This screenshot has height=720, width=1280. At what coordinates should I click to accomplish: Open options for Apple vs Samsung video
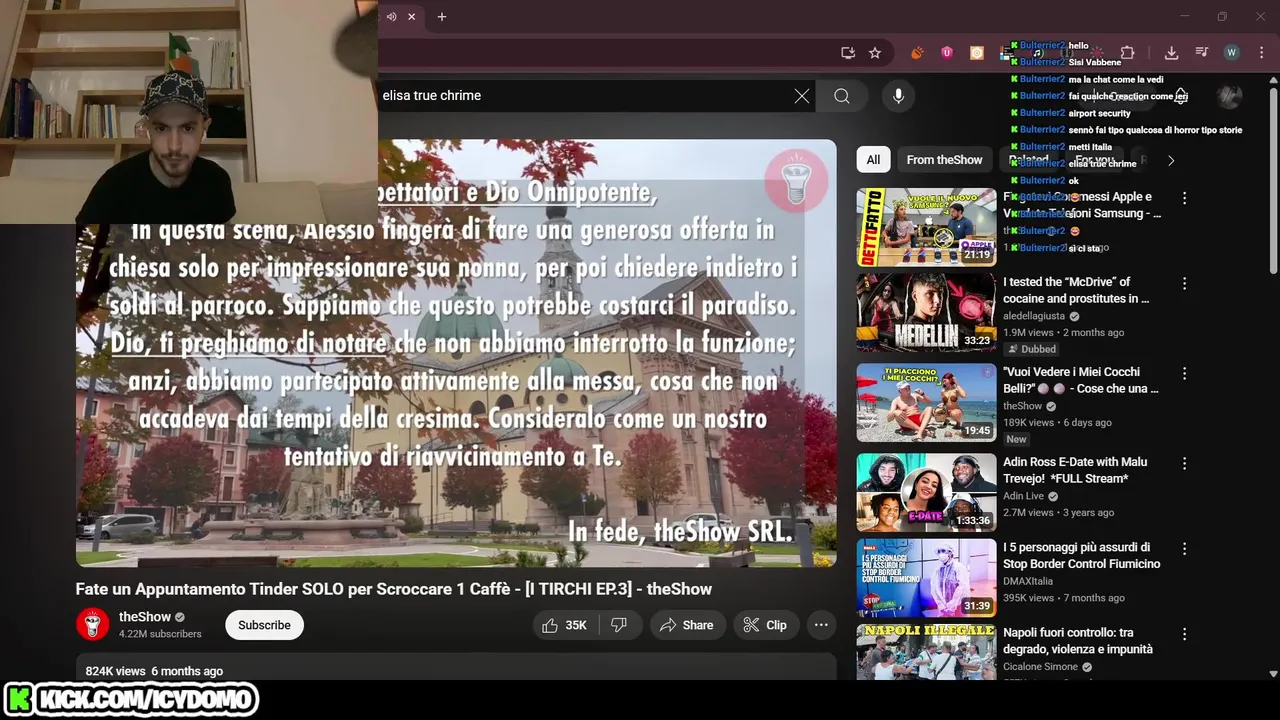[1184, 198]
